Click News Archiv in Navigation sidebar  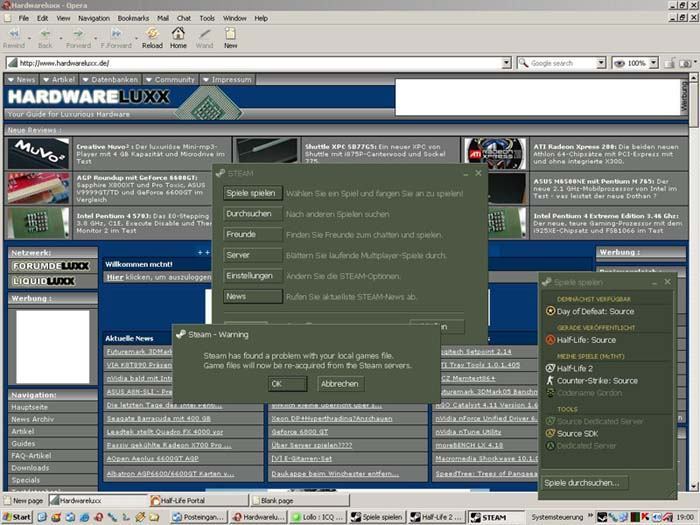pyautogui.click(x=33, y=419)
